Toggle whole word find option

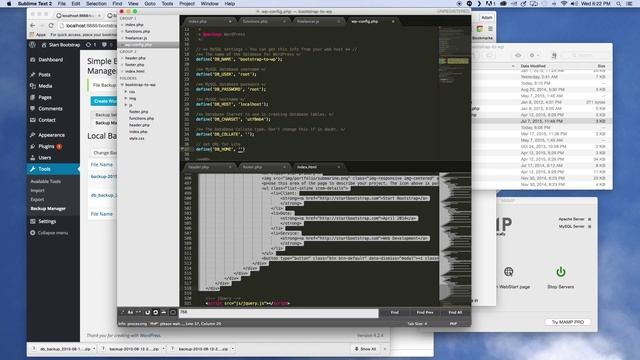point(138,312)
